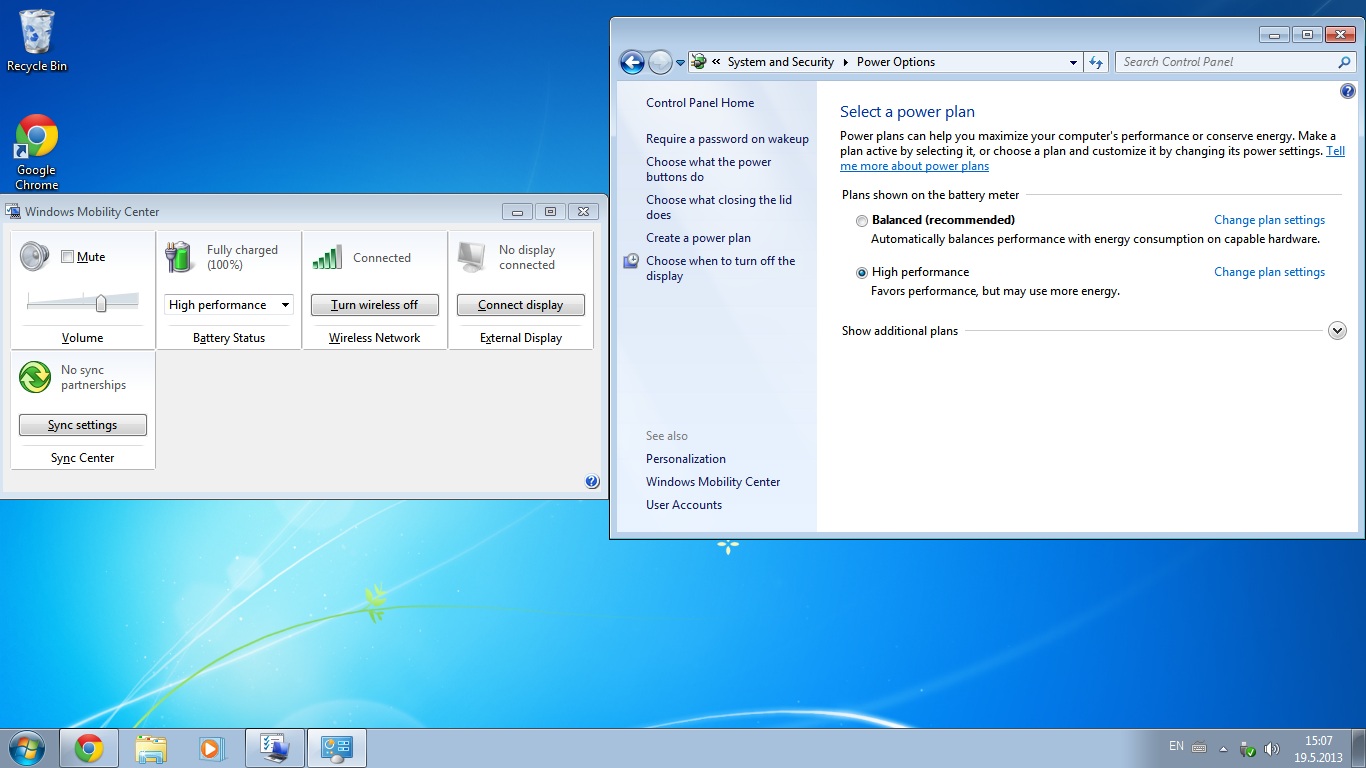Go back in Power Options window
The image size is (1366, 768).
click(632, 62)
